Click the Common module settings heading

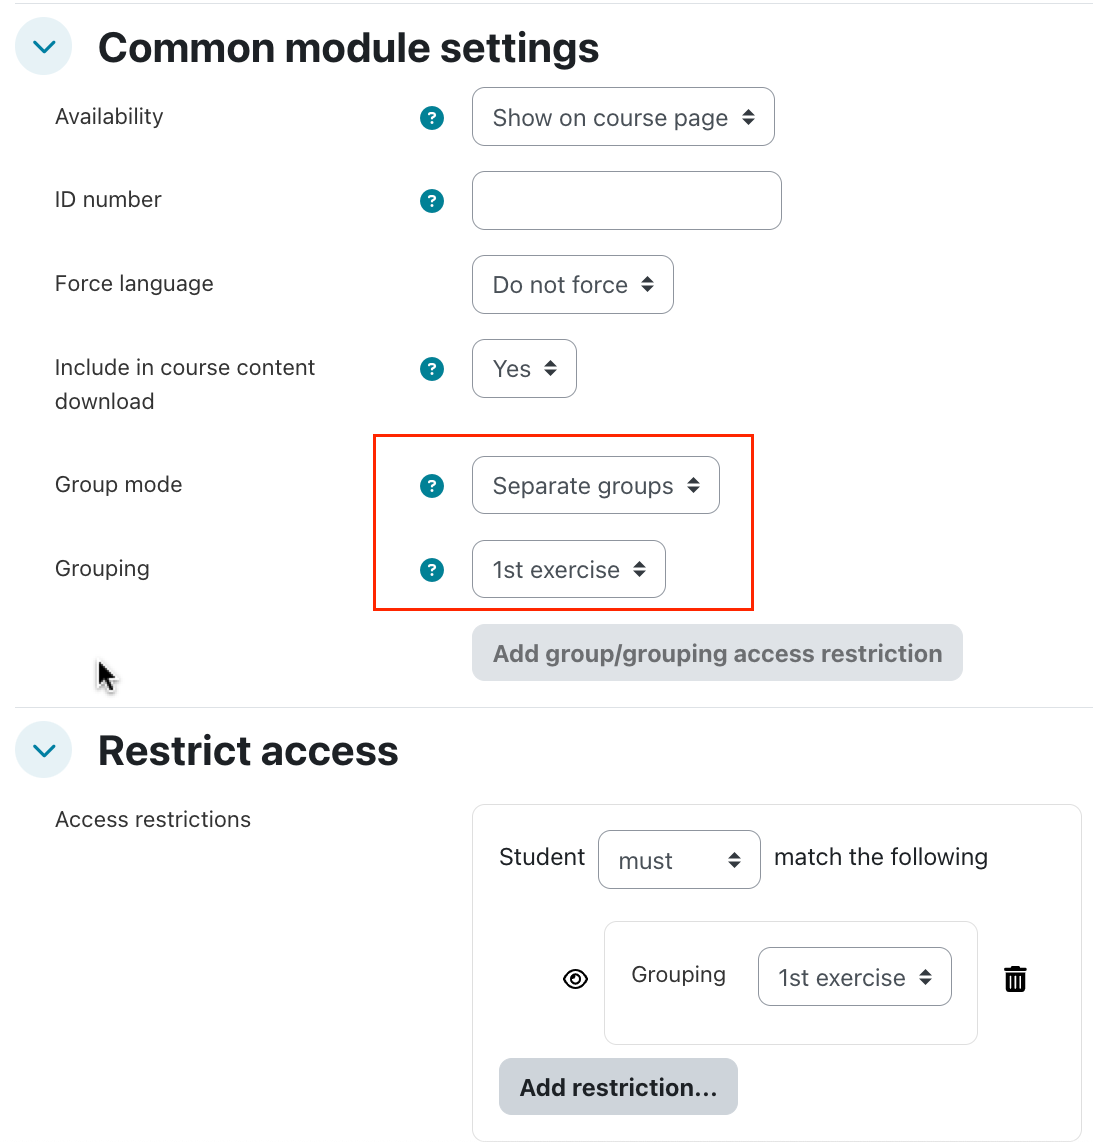click(x=348, y=48)
